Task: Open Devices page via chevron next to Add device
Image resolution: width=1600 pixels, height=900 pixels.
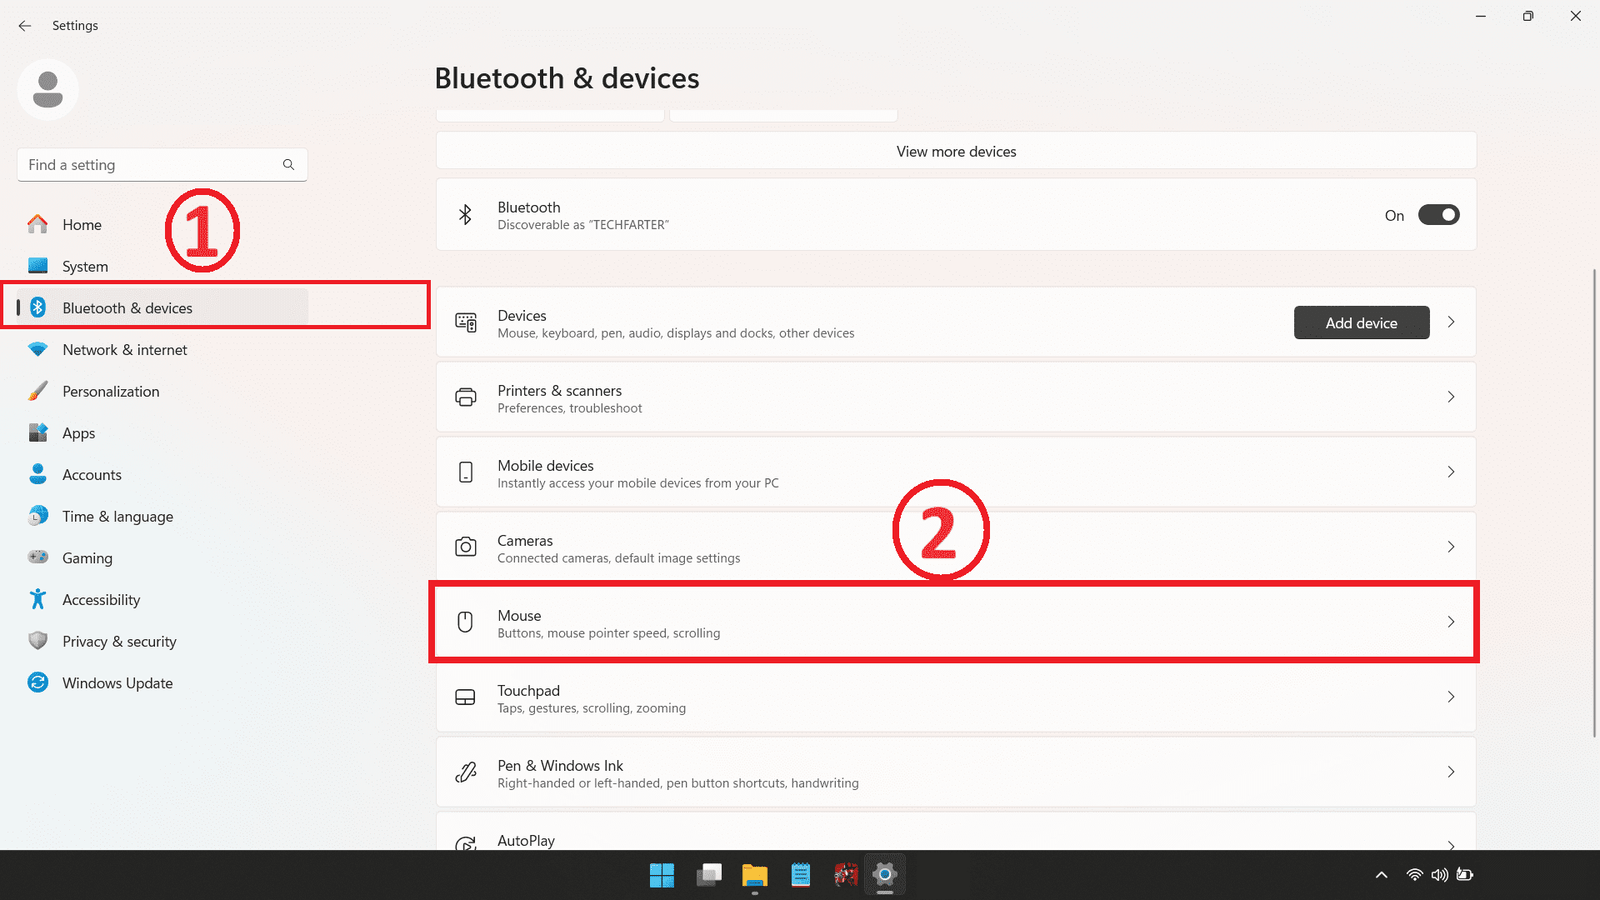Action: click(1450, 322)
